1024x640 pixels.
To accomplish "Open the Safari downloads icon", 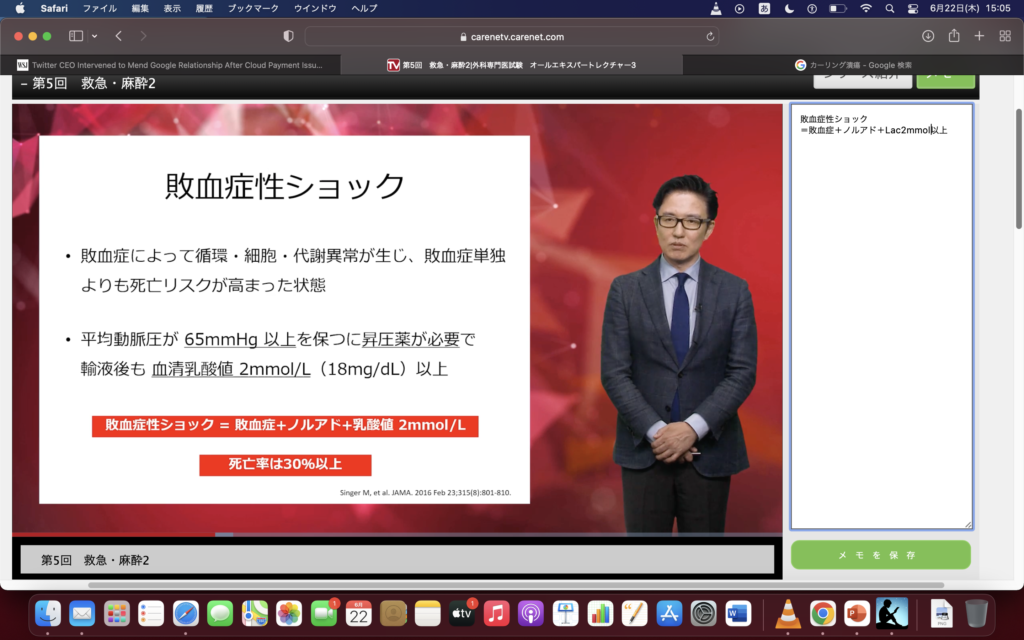I will (928, 36).
